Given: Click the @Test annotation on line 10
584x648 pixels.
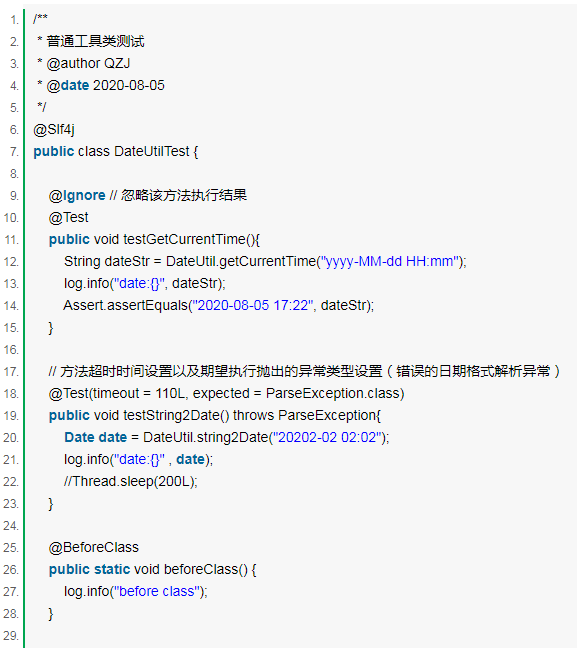Looking at the screenshot, I should point(68,217).
